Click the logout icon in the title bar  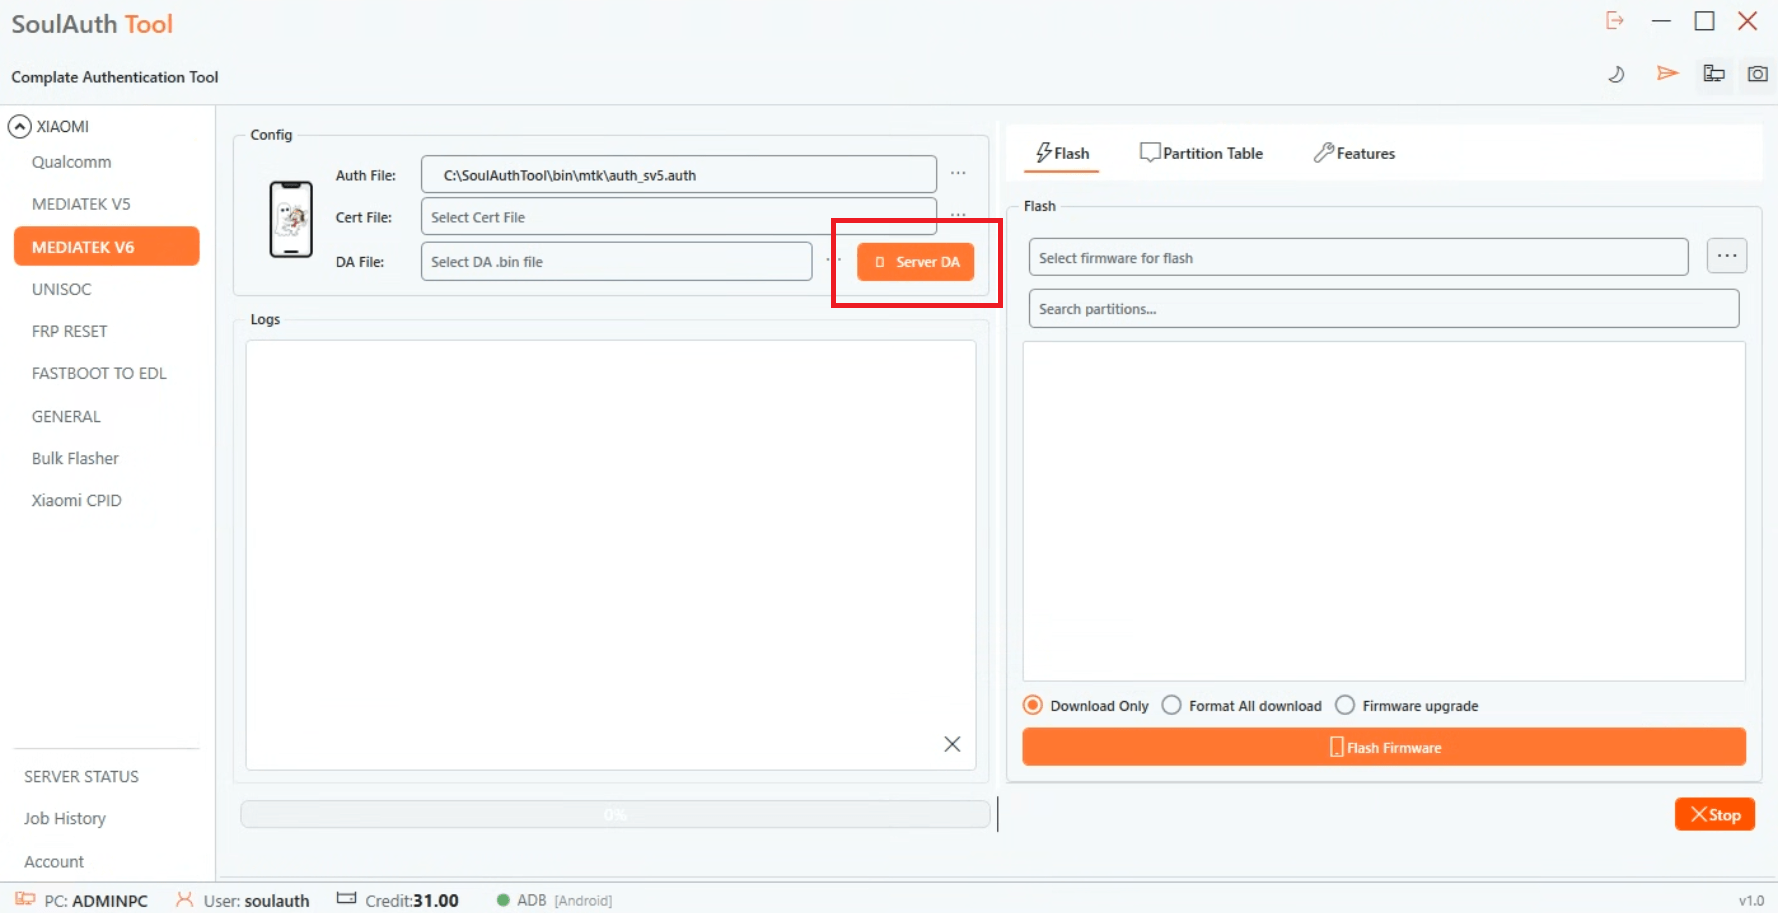(x=1614, y=21)
